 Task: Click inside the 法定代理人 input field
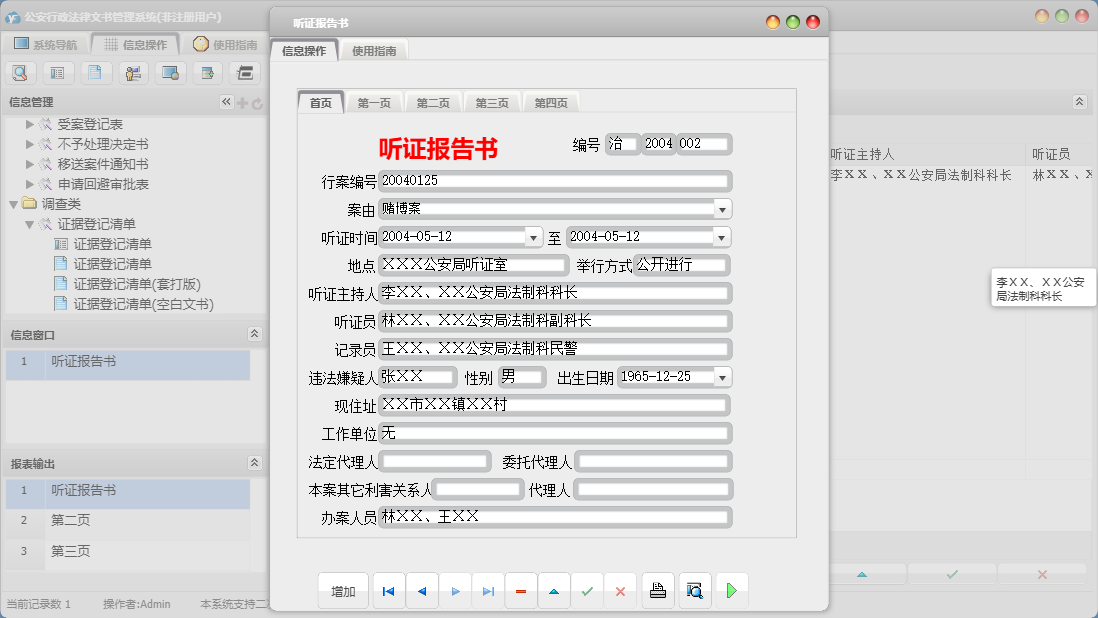[x=434, y=461]
